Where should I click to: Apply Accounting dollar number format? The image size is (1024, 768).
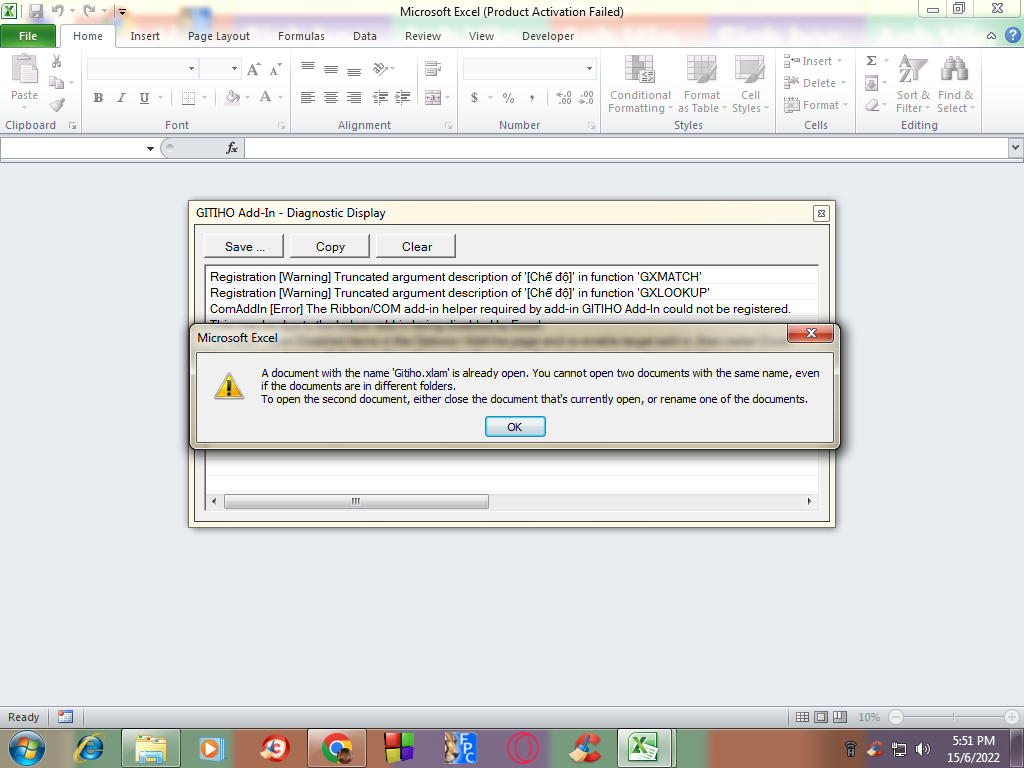[474, 98]
